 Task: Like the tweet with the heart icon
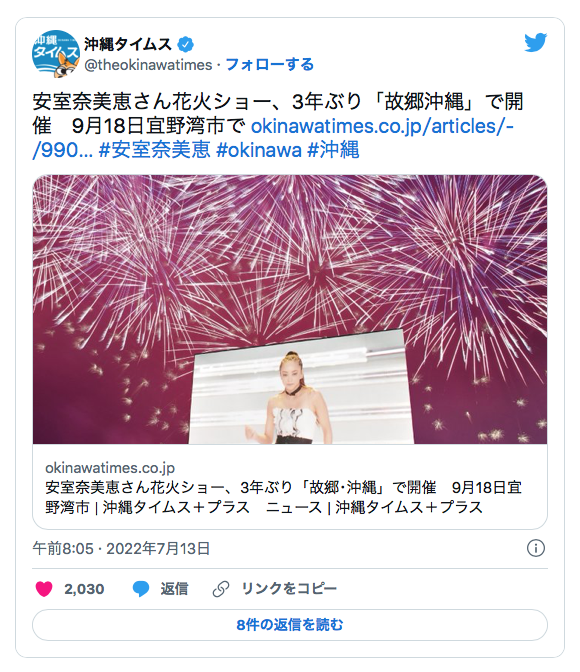tap(44, 589)
